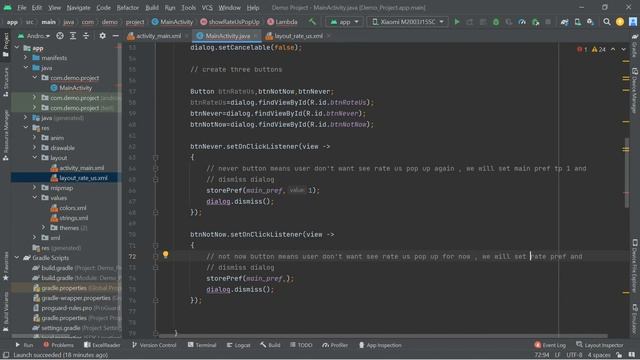Viewport: 640px width, 360px height.
Task: Go to the previous highlighted error arrow
Action: pyautogui.click(x=613, y=49)
